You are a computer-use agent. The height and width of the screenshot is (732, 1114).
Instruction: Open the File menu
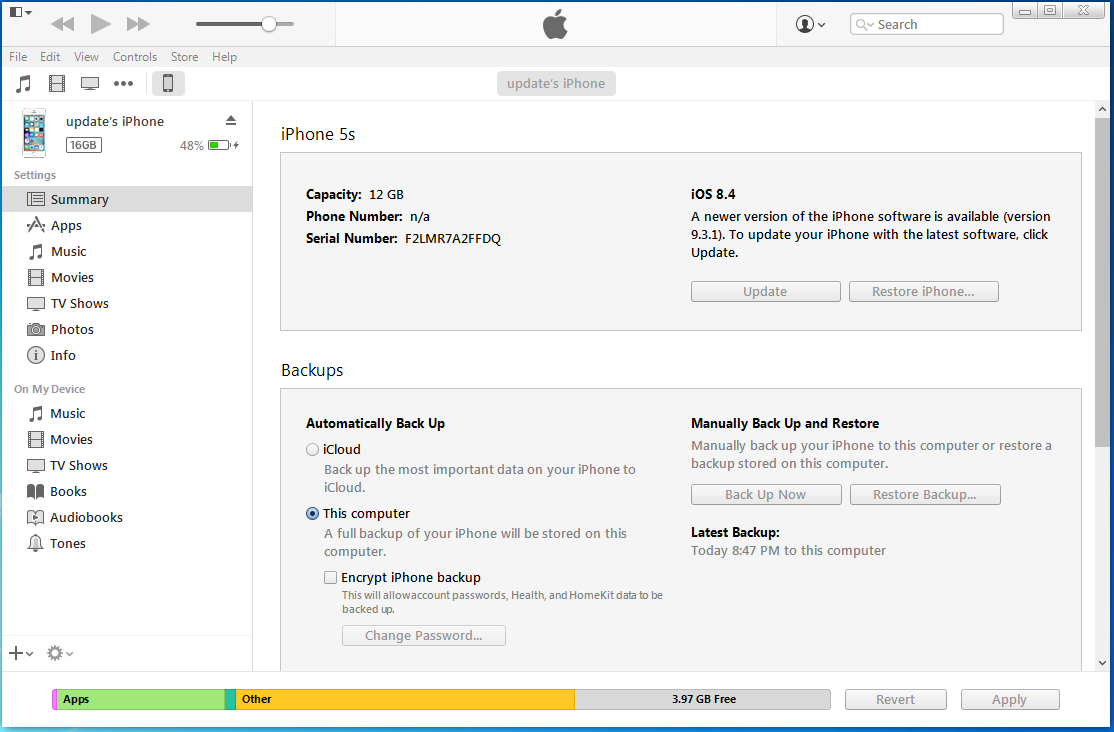tap(18, 57)
